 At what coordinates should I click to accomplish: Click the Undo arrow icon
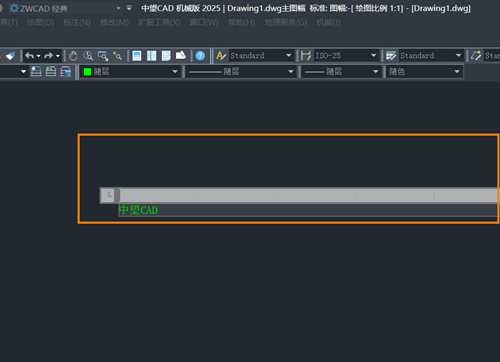pyautogui.click(x=29, y=56)
